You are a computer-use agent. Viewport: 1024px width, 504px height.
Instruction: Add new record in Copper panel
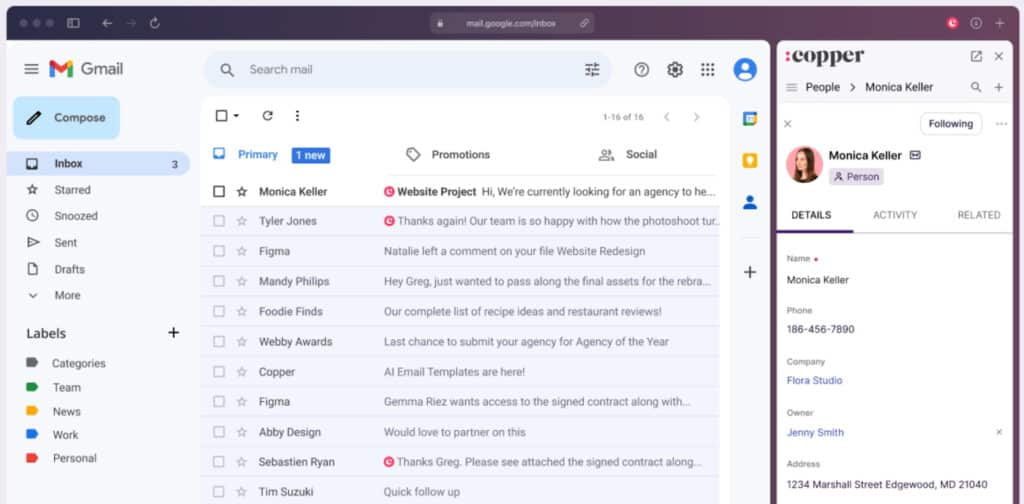point(999,87)
